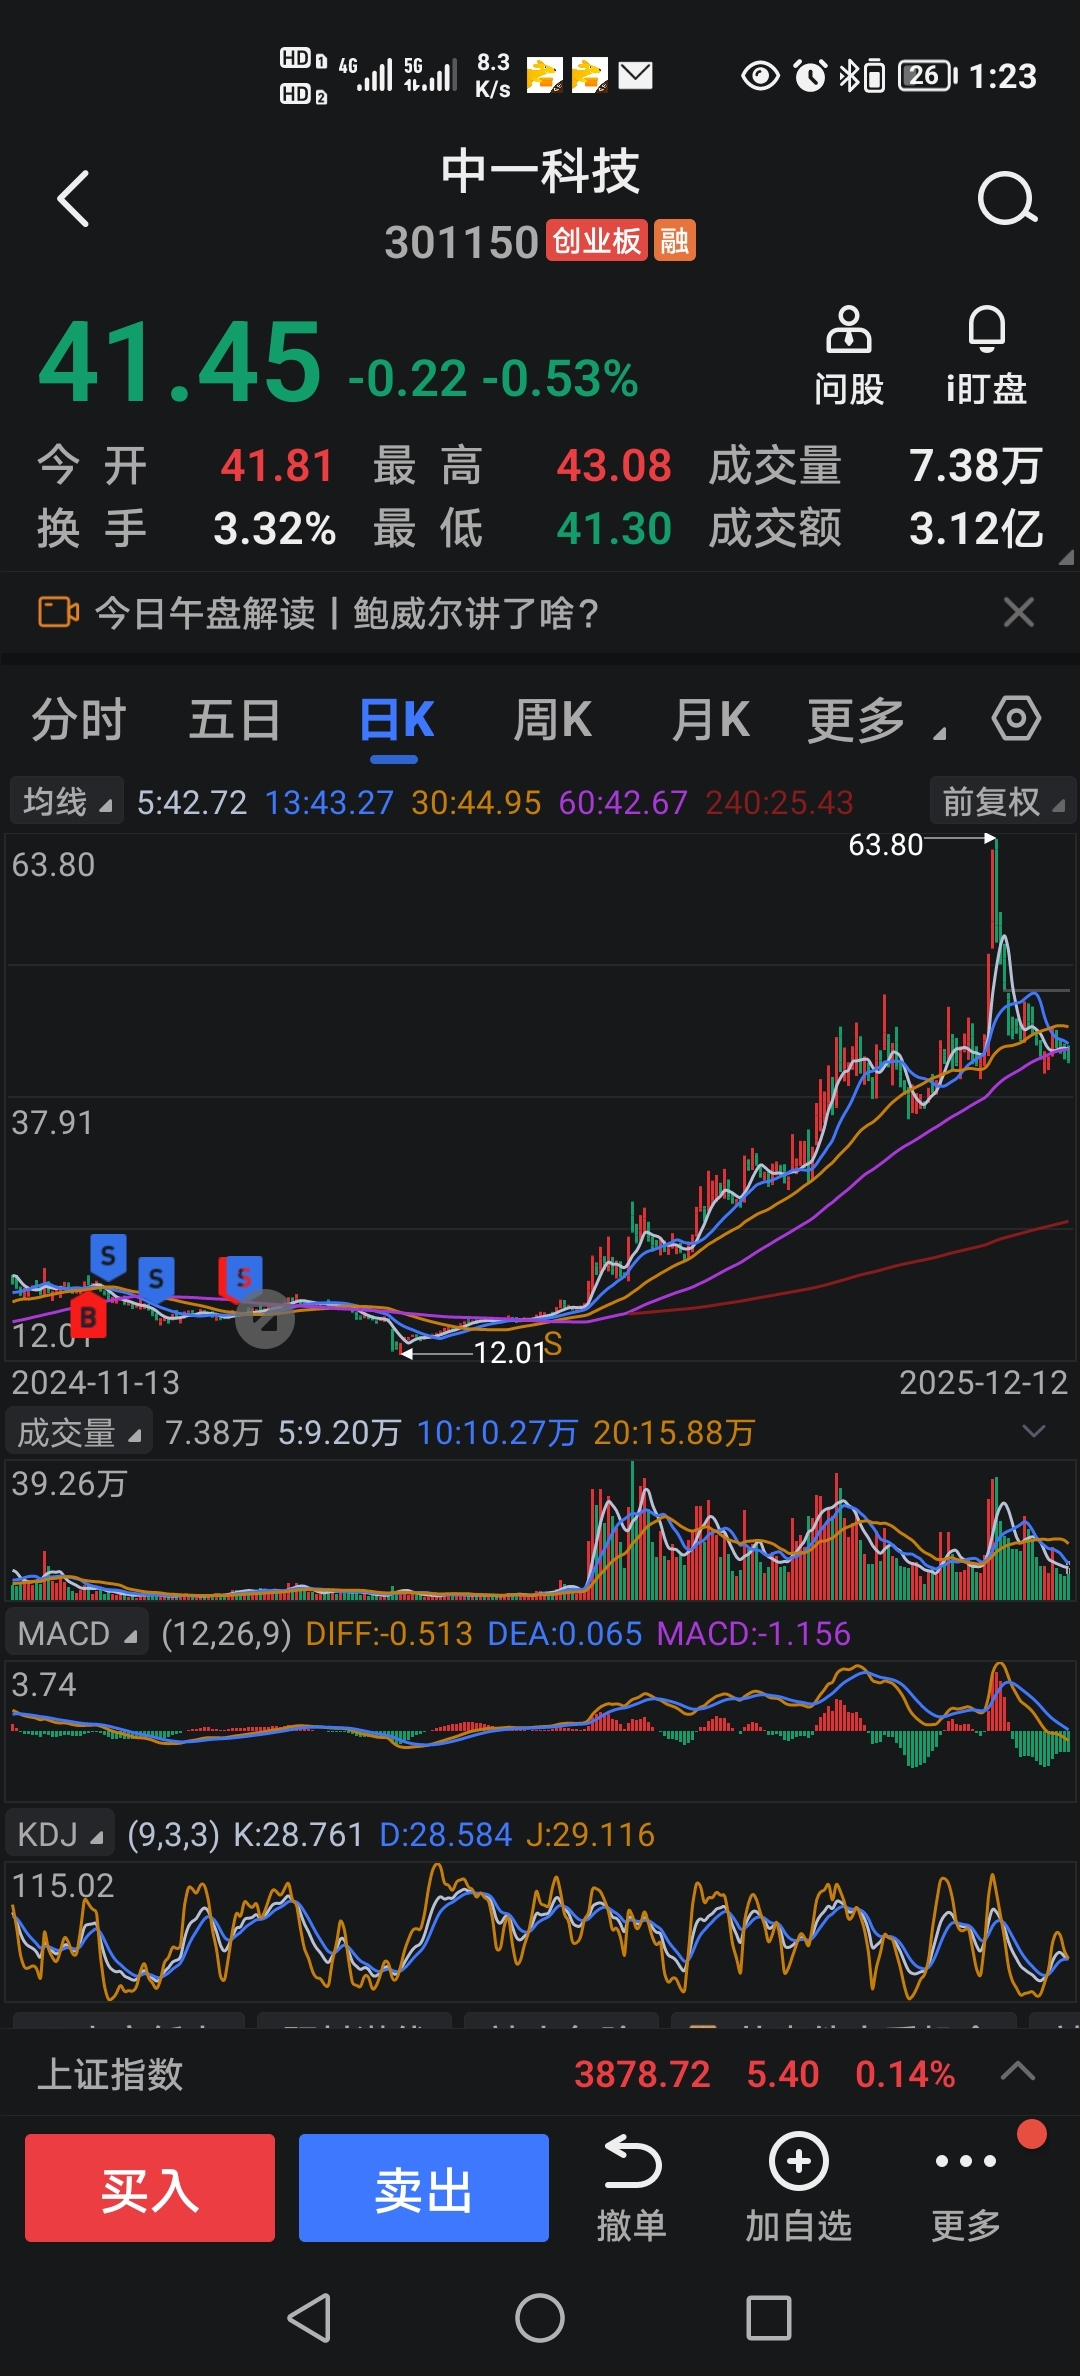
Task: Open the 前复权 adjustment dropdown
Action: [x=1002, y=802]
